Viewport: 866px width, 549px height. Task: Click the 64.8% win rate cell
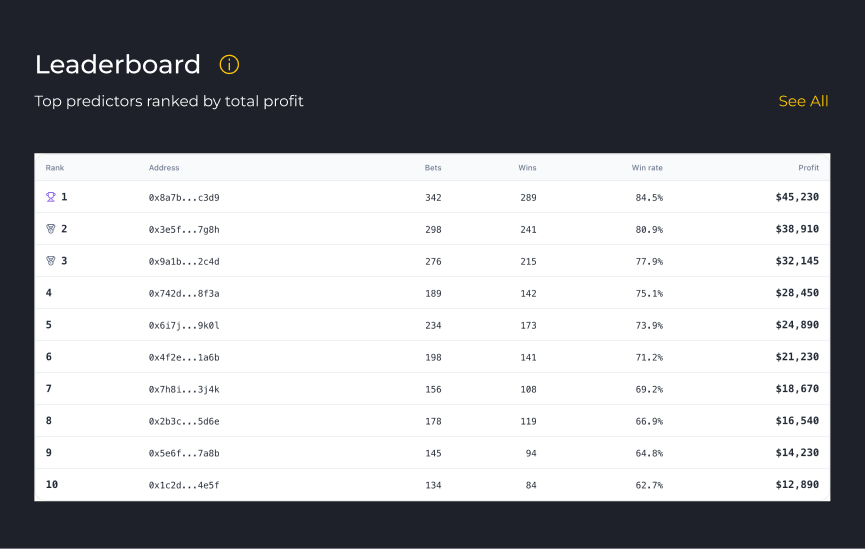click(649, 454)
